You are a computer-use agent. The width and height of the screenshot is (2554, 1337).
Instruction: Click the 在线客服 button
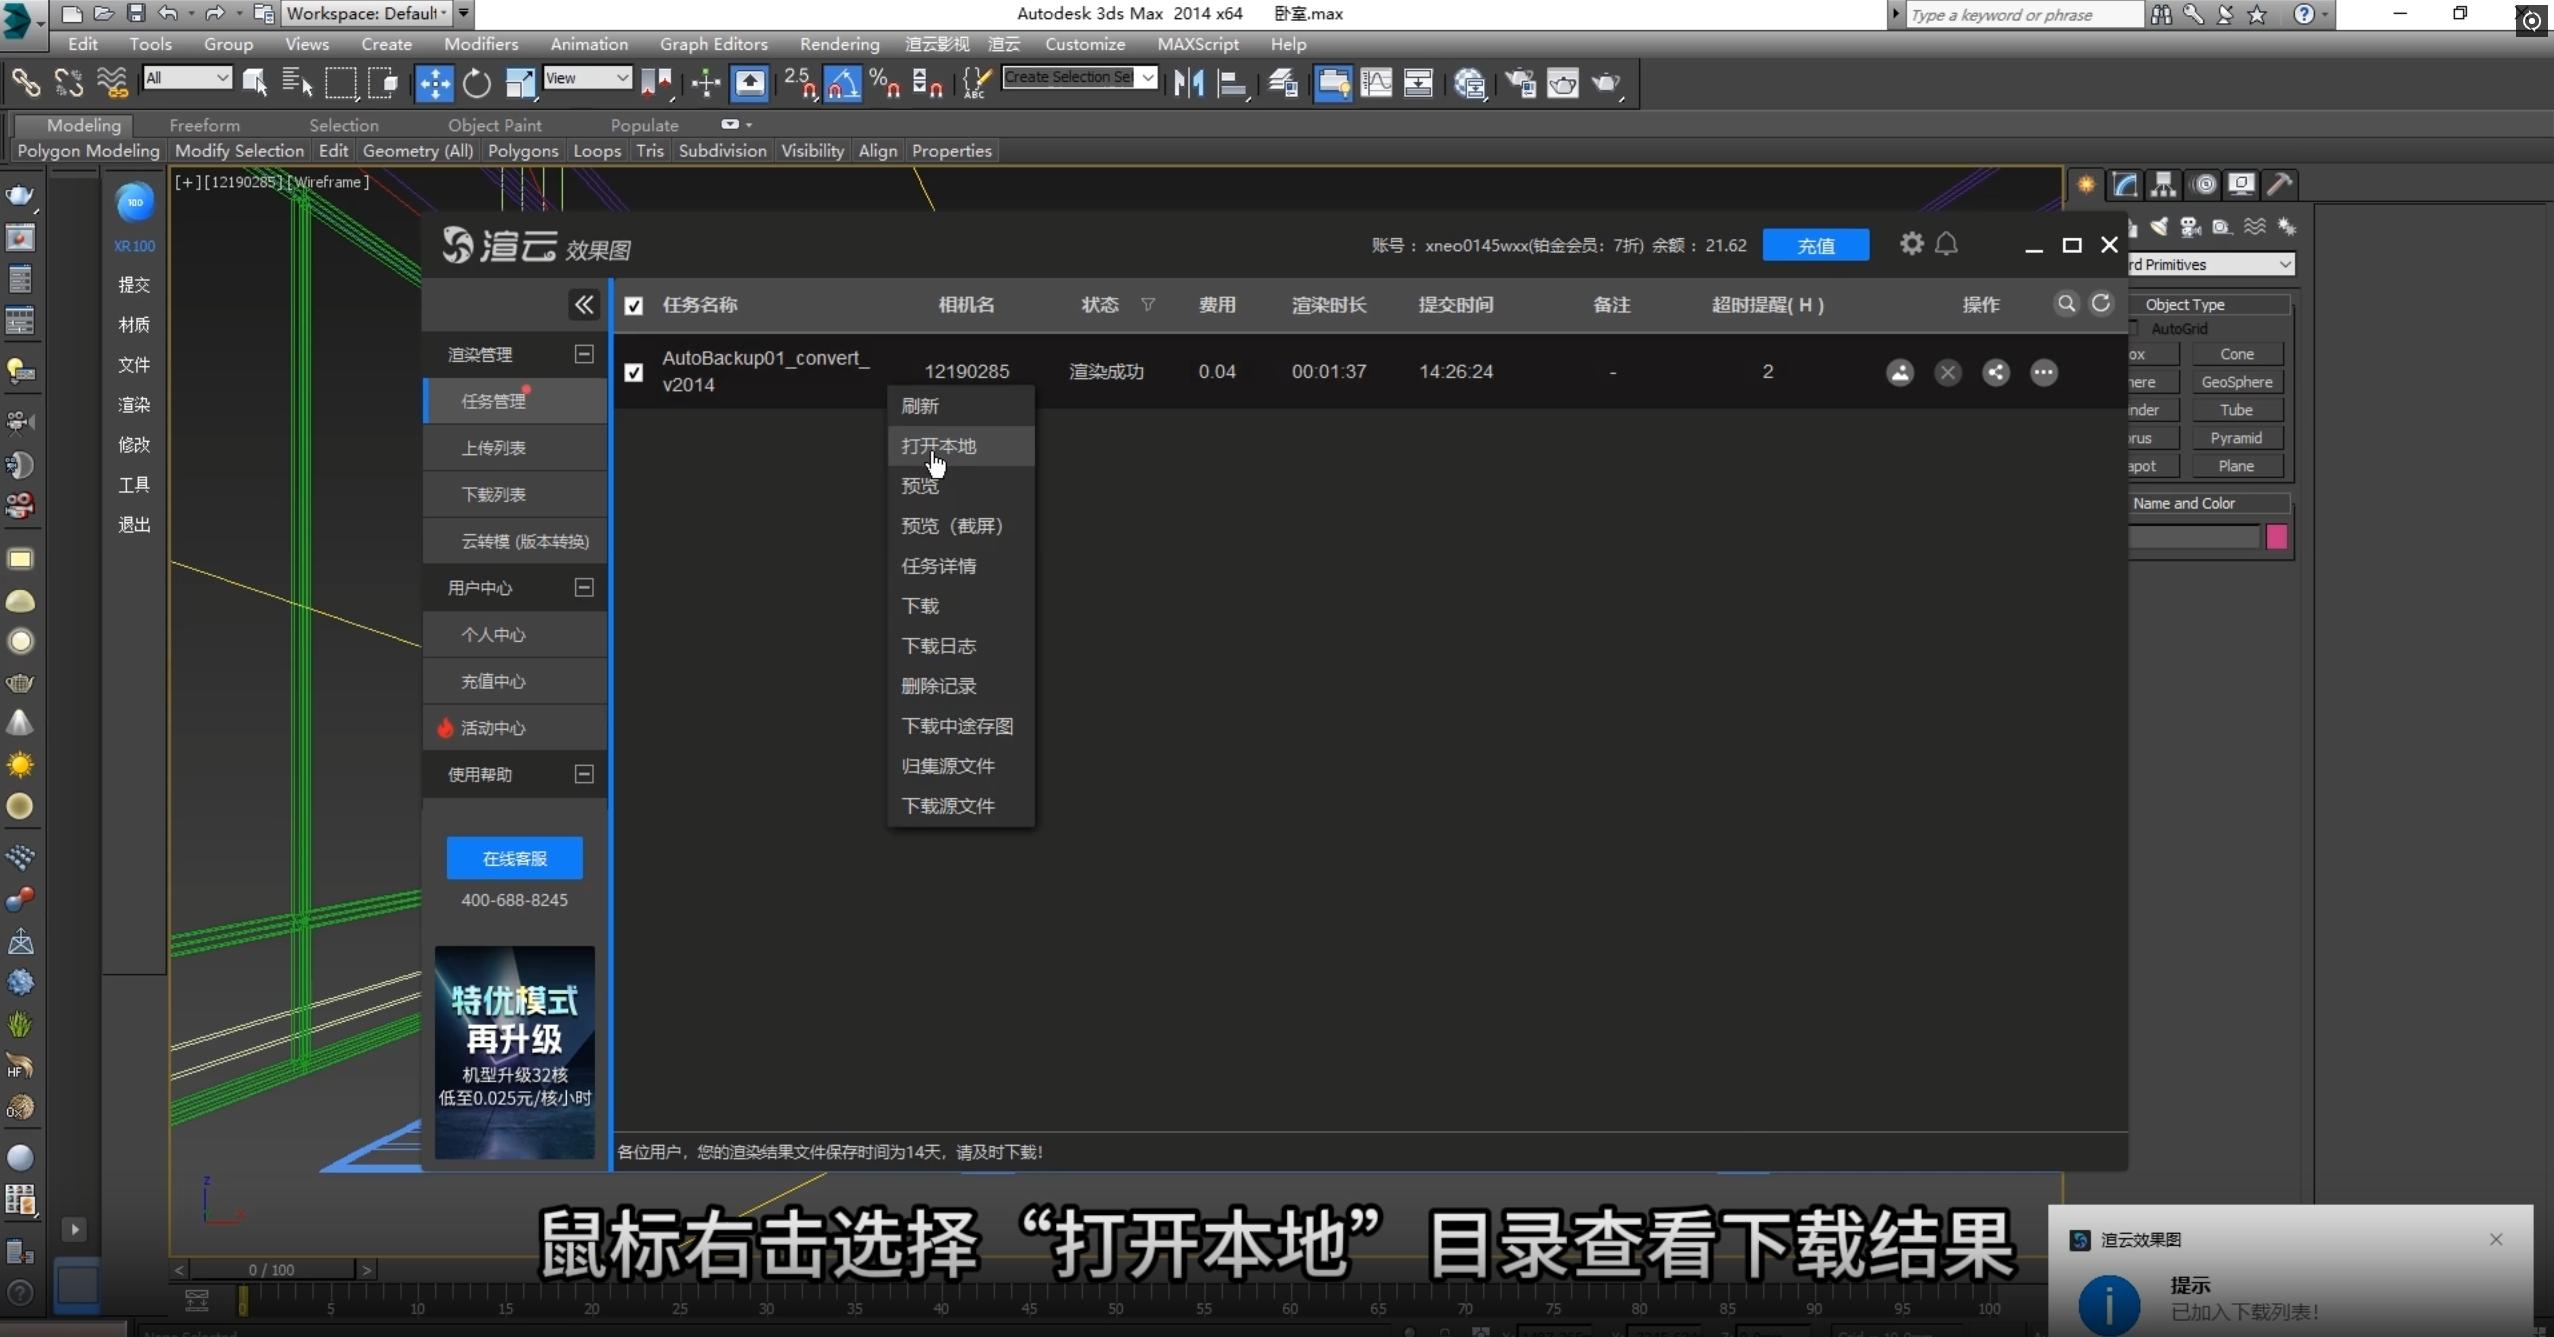click(514, 858)
